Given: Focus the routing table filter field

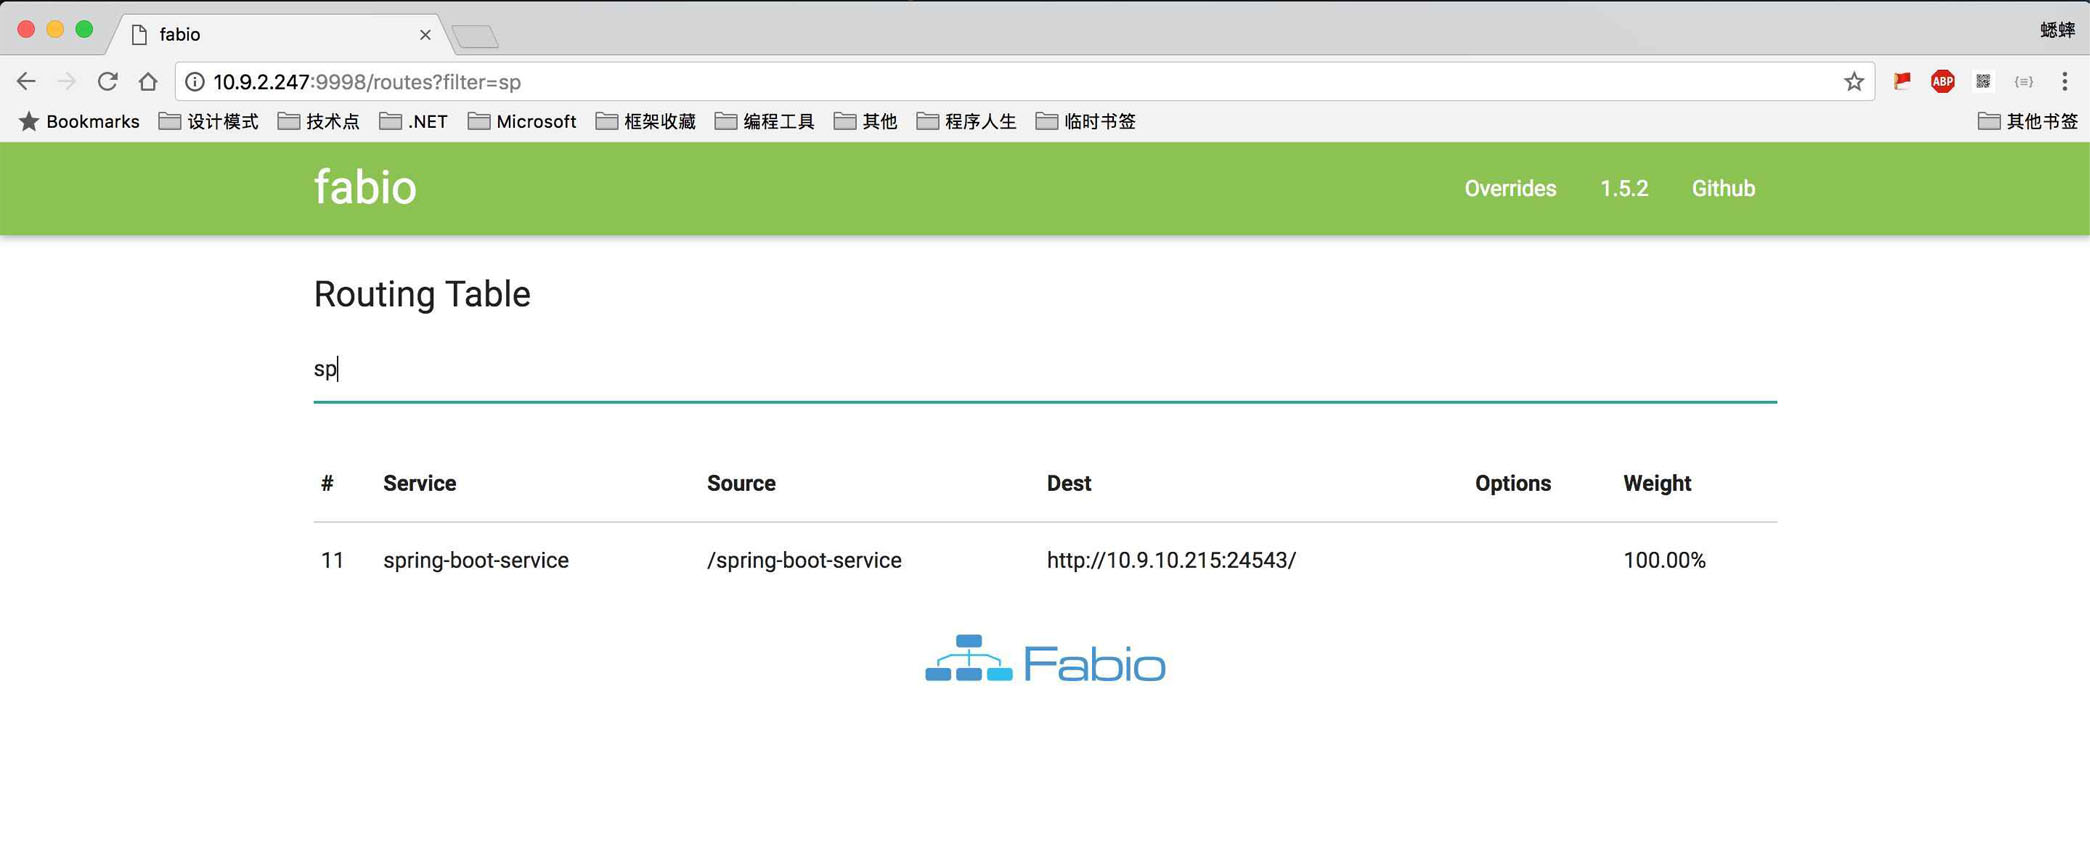Looking at the screenshot, I should coord(1044,370).
